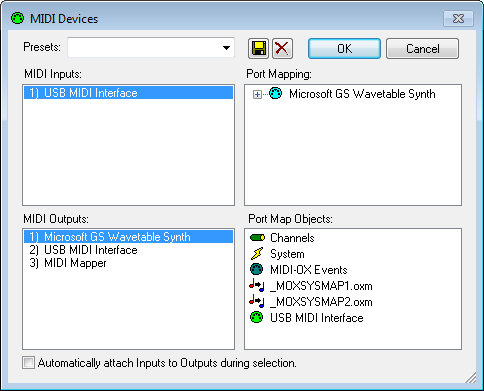The width and height of the screenshot is (484, 391).
Task: Click the MIDI-OX Events connector icon
Action: coord(257,269)
